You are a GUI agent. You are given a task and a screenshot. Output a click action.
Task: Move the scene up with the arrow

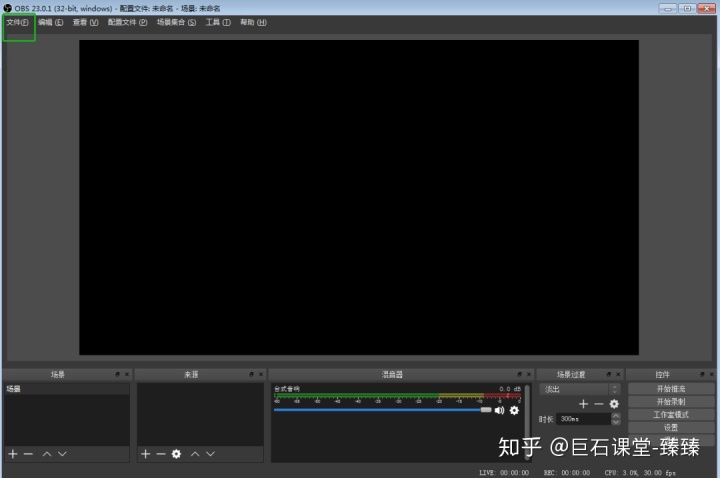click(47, 454)
